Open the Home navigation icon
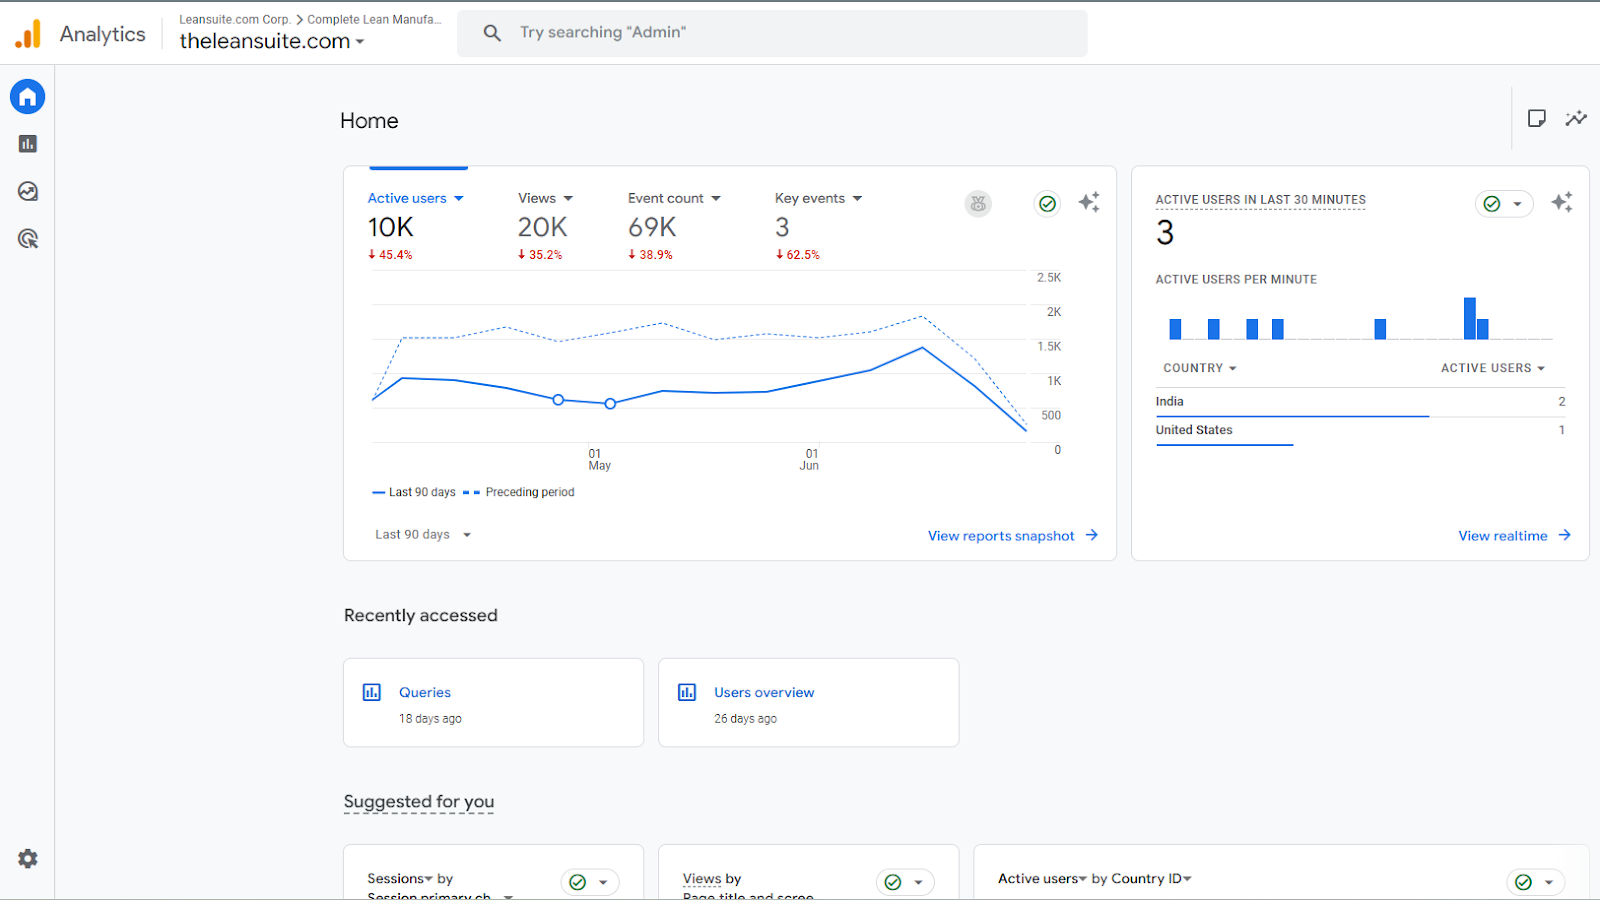This screenshot has width=1600, height=900. pyautogui.click(x=28, y=97)
